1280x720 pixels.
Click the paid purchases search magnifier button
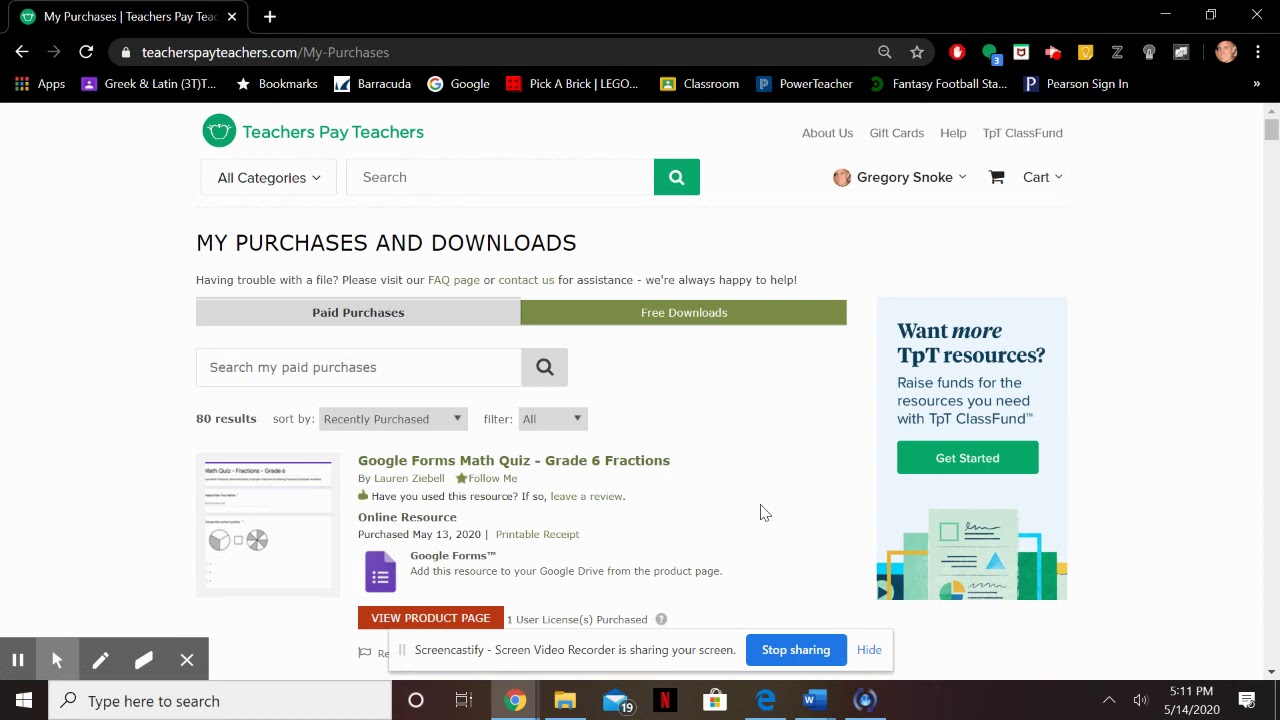tap(545, 367)
